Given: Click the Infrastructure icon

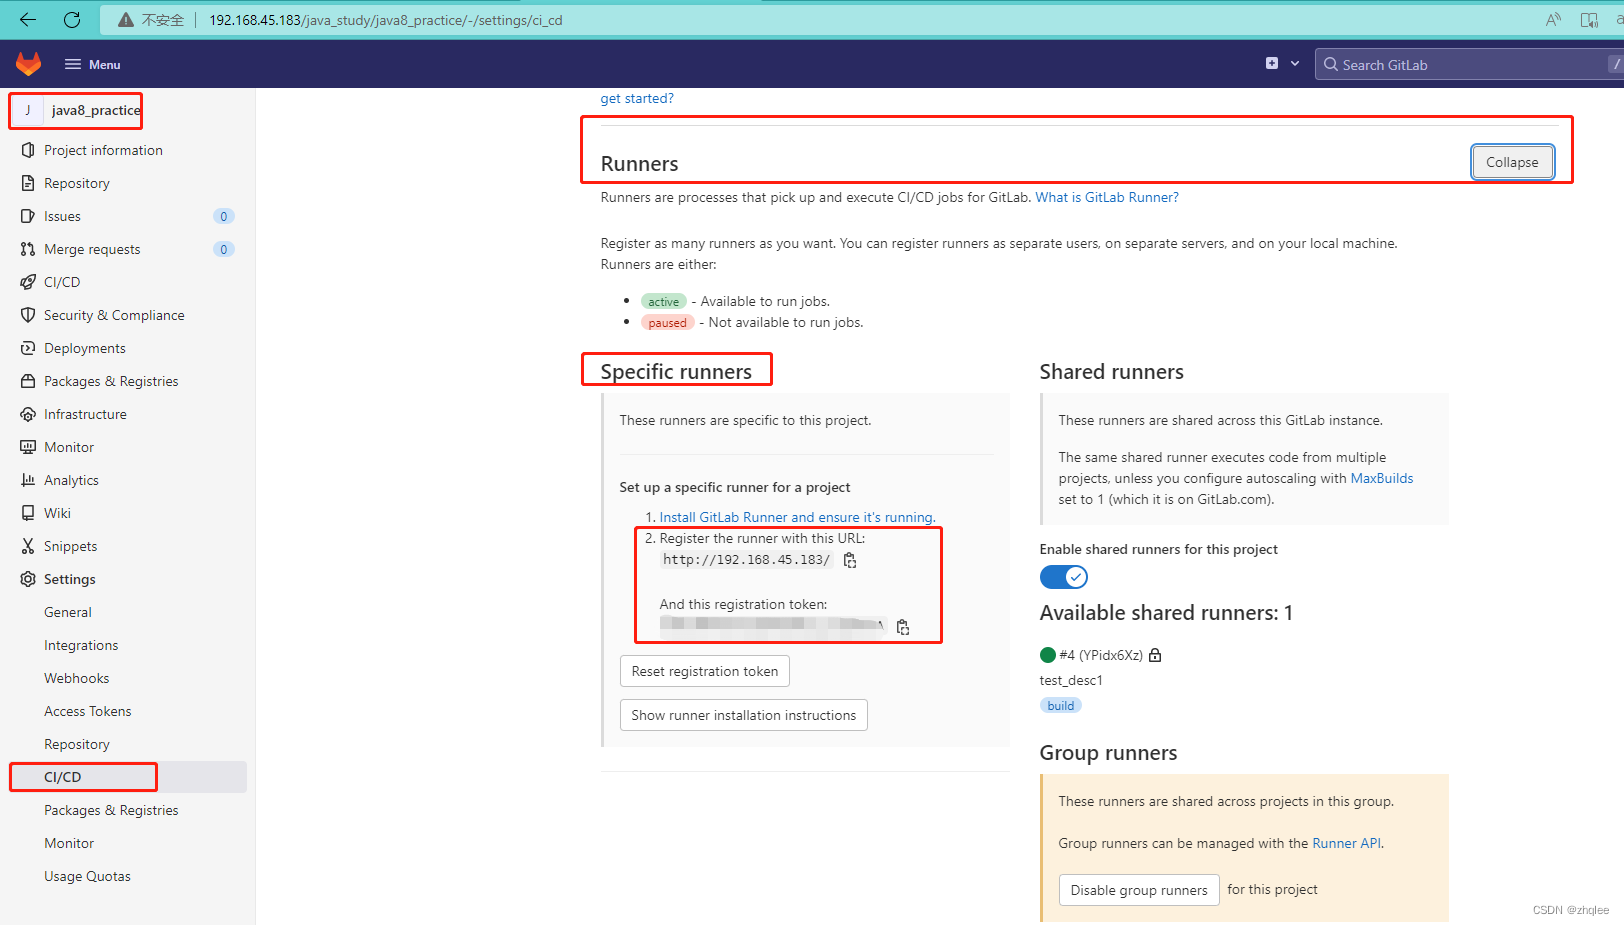Looking at the screenshot, I should coord(28,414).
